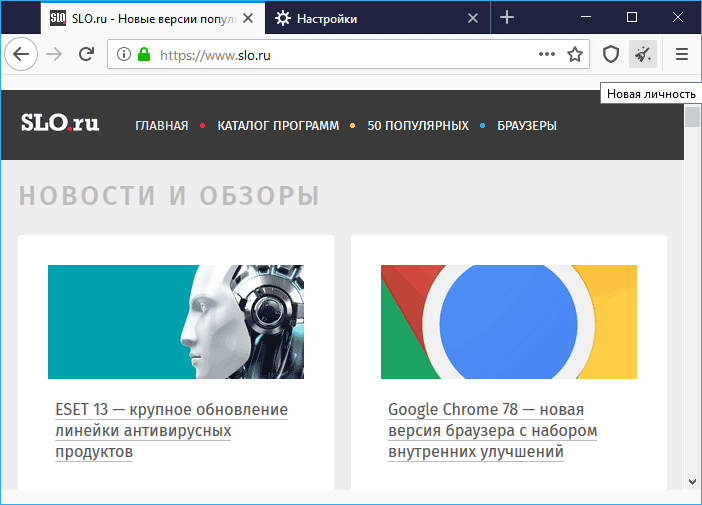Click the New Identity broom icon
Screen dimensions: 702x505
click(x=643, y=54)
